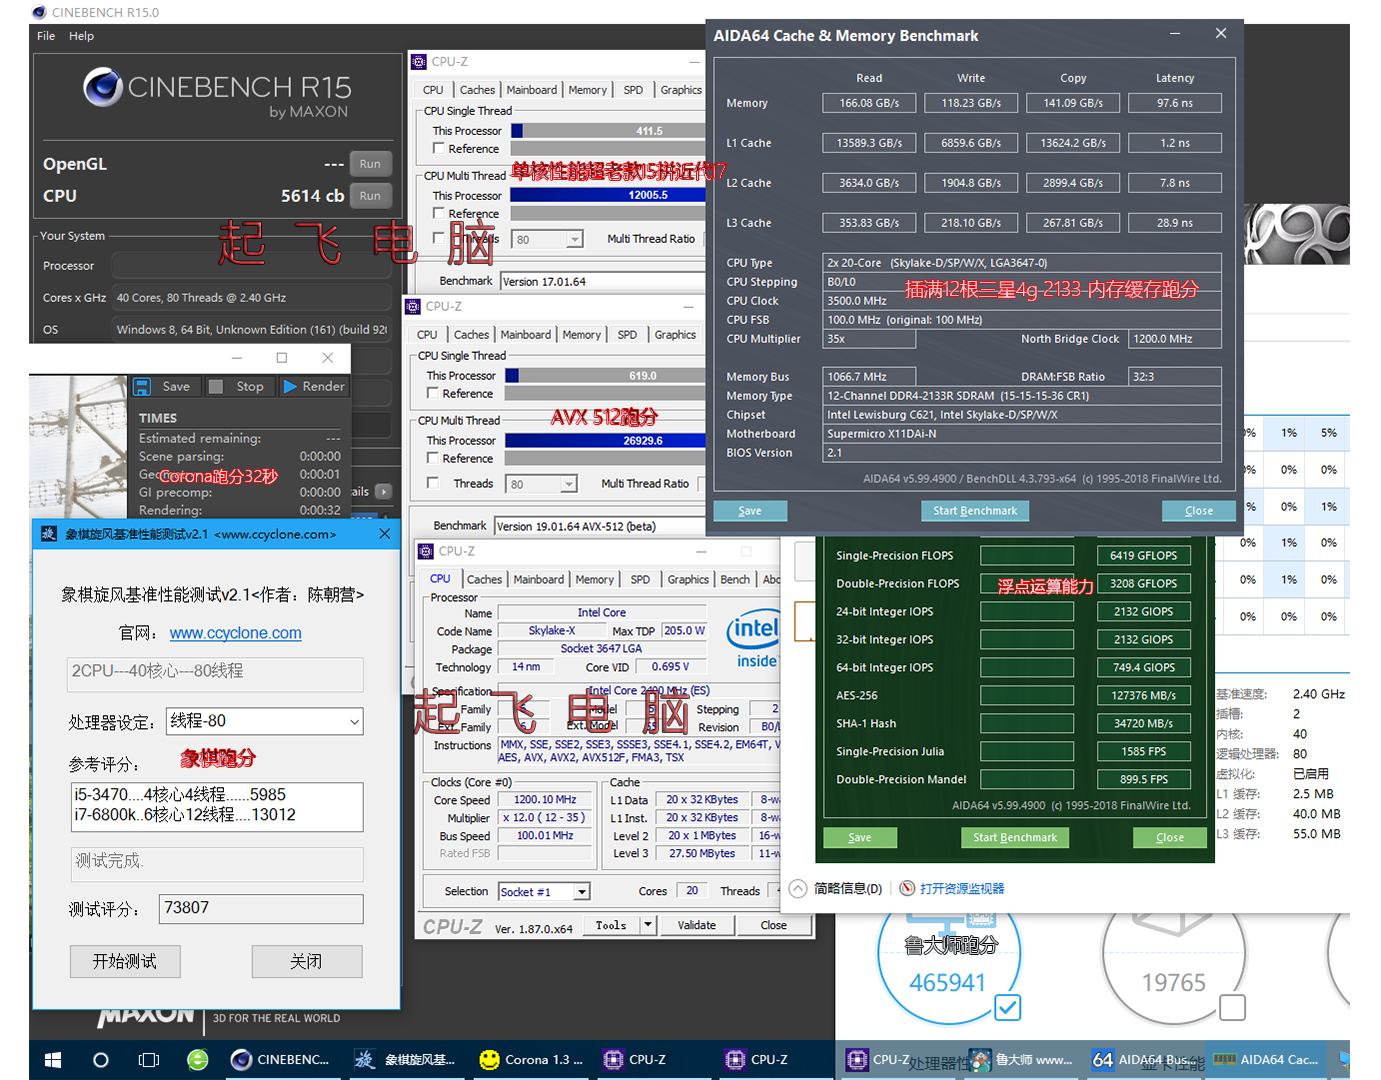Click the Corona rendered image preview
Viewport: 1381px width, 1080px height.
click(79, 447)
